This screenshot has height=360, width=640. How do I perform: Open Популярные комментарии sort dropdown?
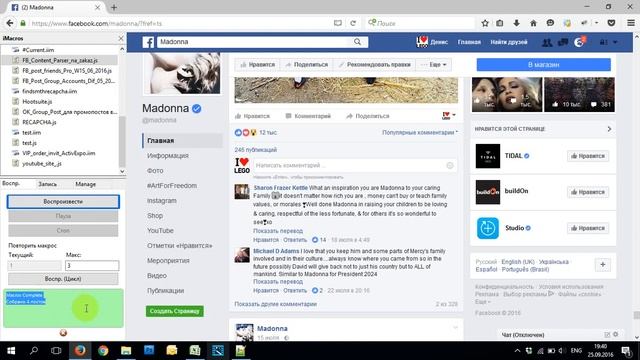[x=420, y=133]
